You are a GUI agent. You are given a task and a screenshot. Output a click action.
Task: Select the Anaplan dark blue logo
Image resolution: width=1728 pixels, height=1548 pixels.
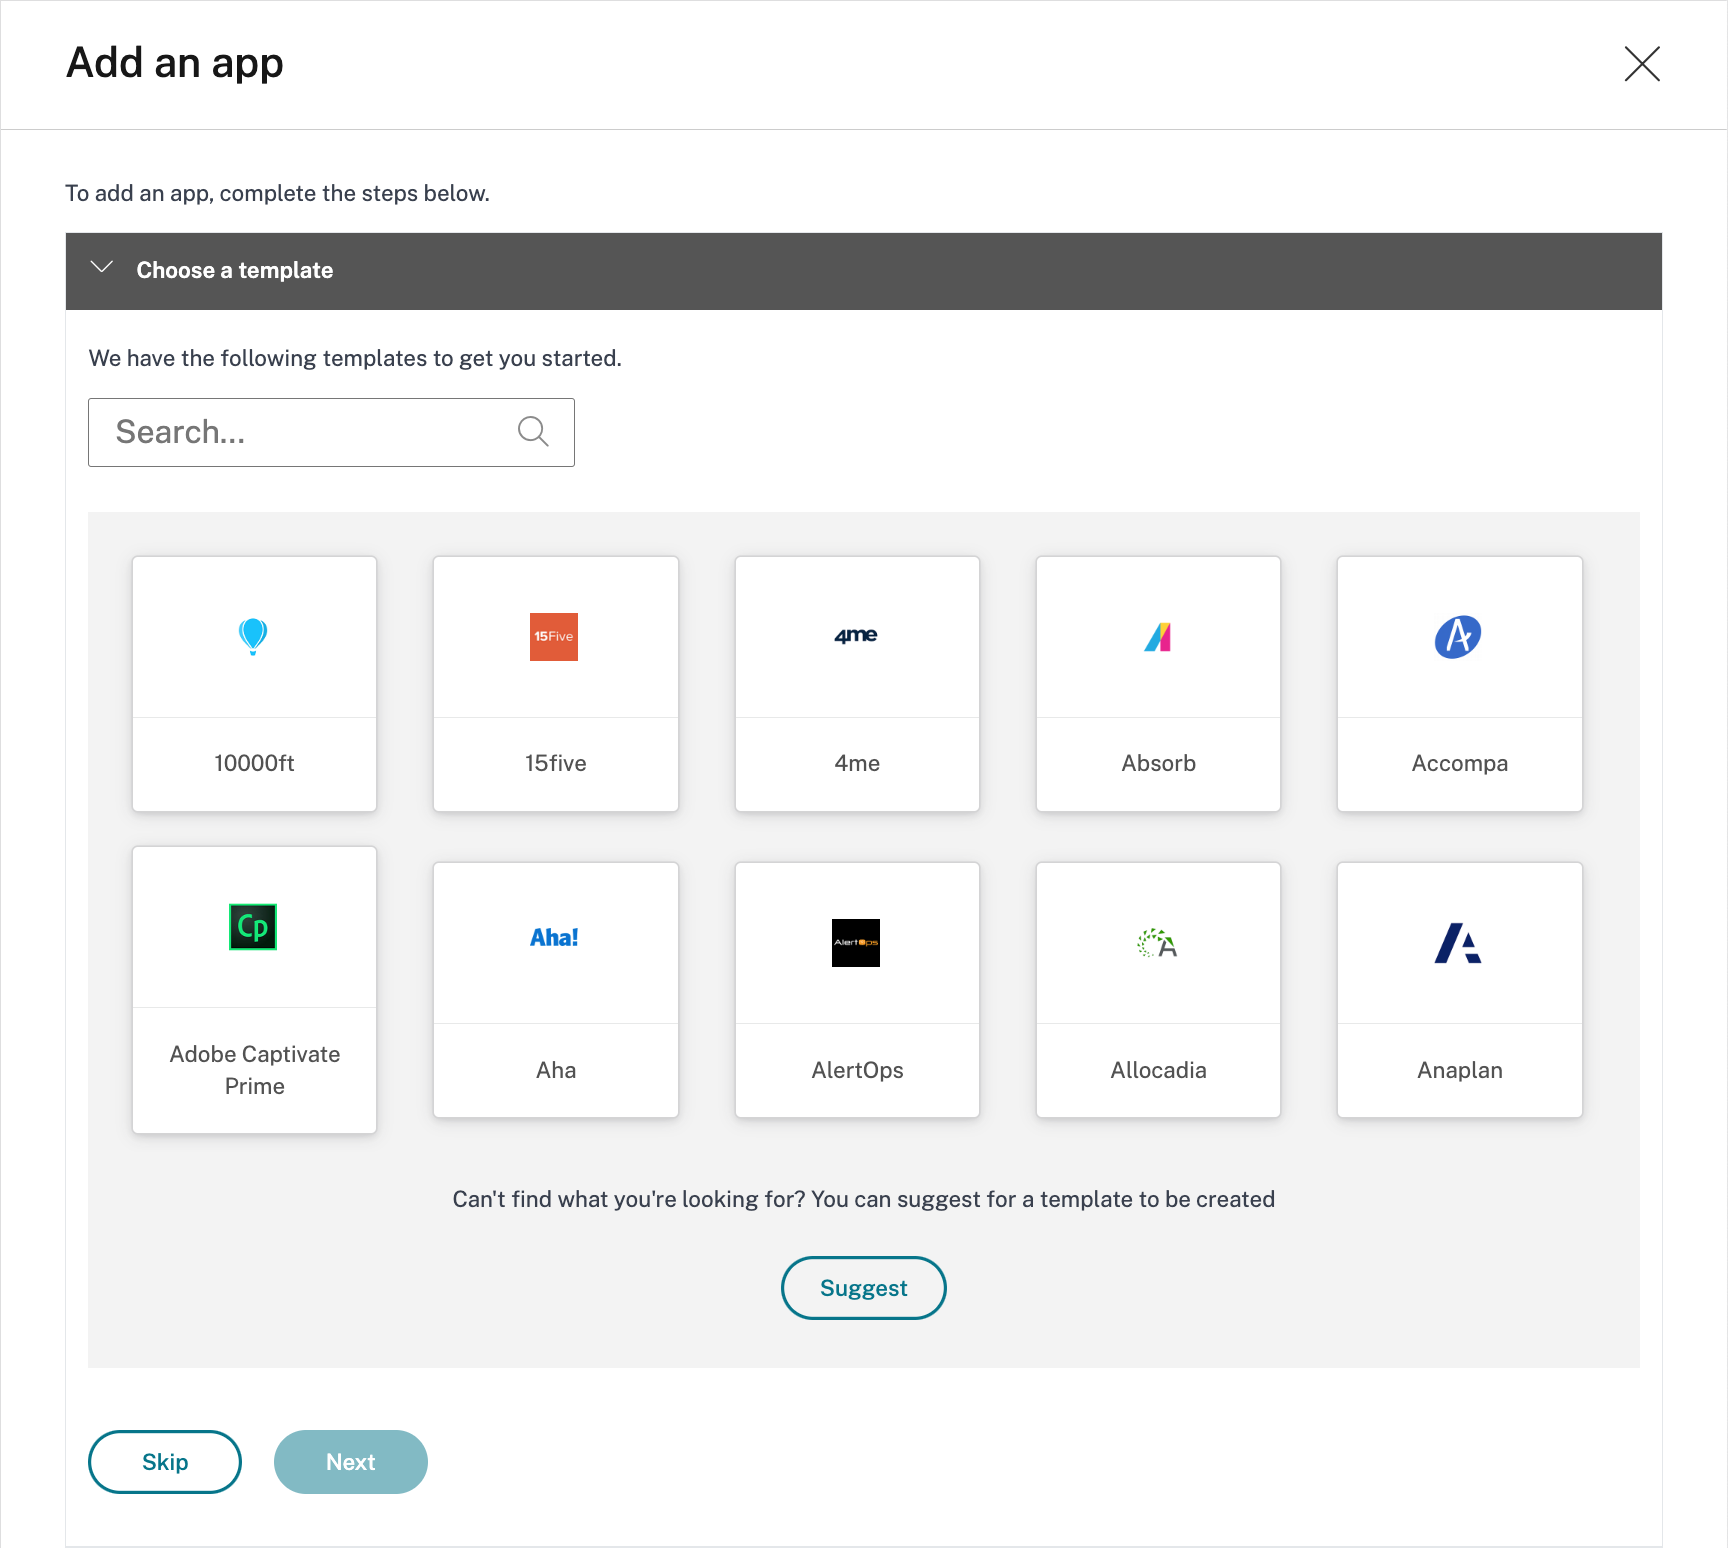[1458, 943]
